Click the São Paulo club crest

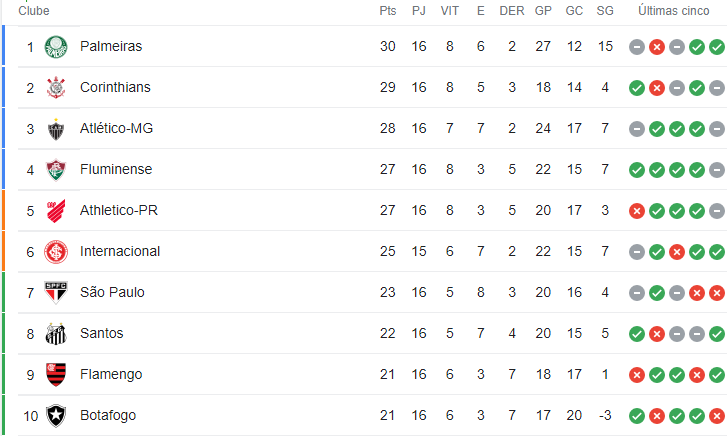click(x=56, y=293)
